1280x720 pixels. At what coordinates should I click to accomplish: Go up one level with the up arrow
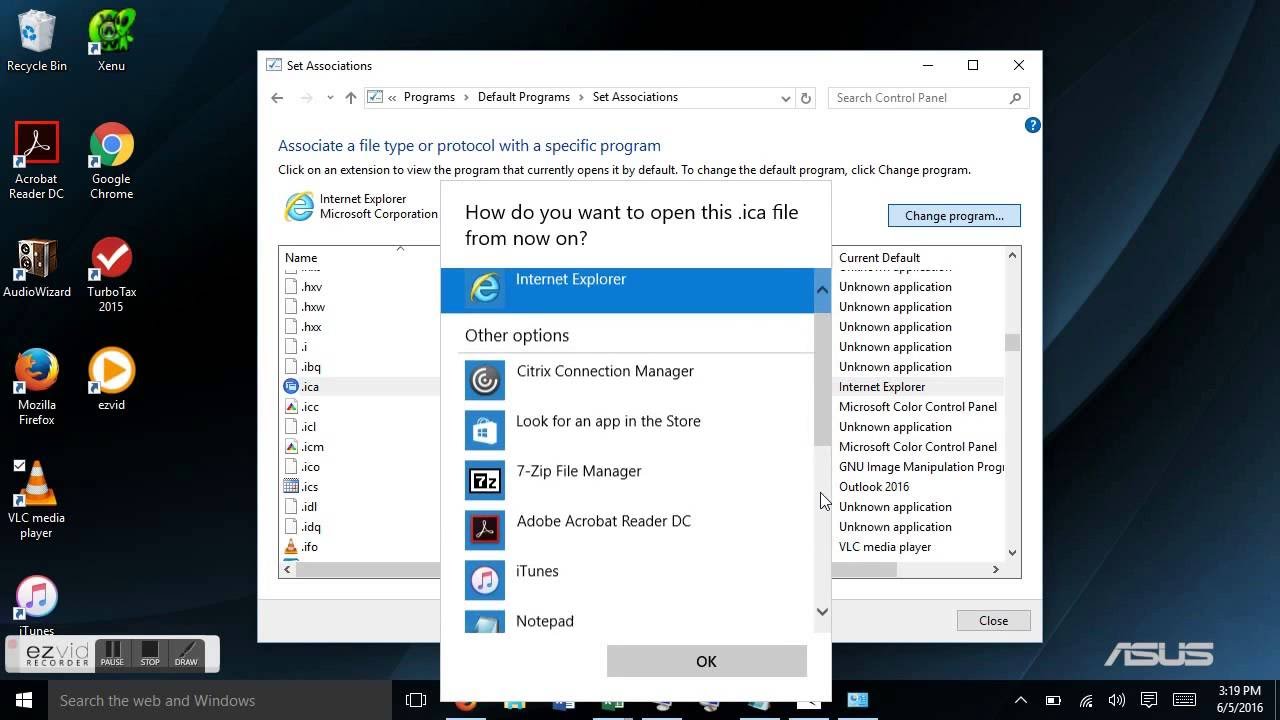(x=350, y=98)
